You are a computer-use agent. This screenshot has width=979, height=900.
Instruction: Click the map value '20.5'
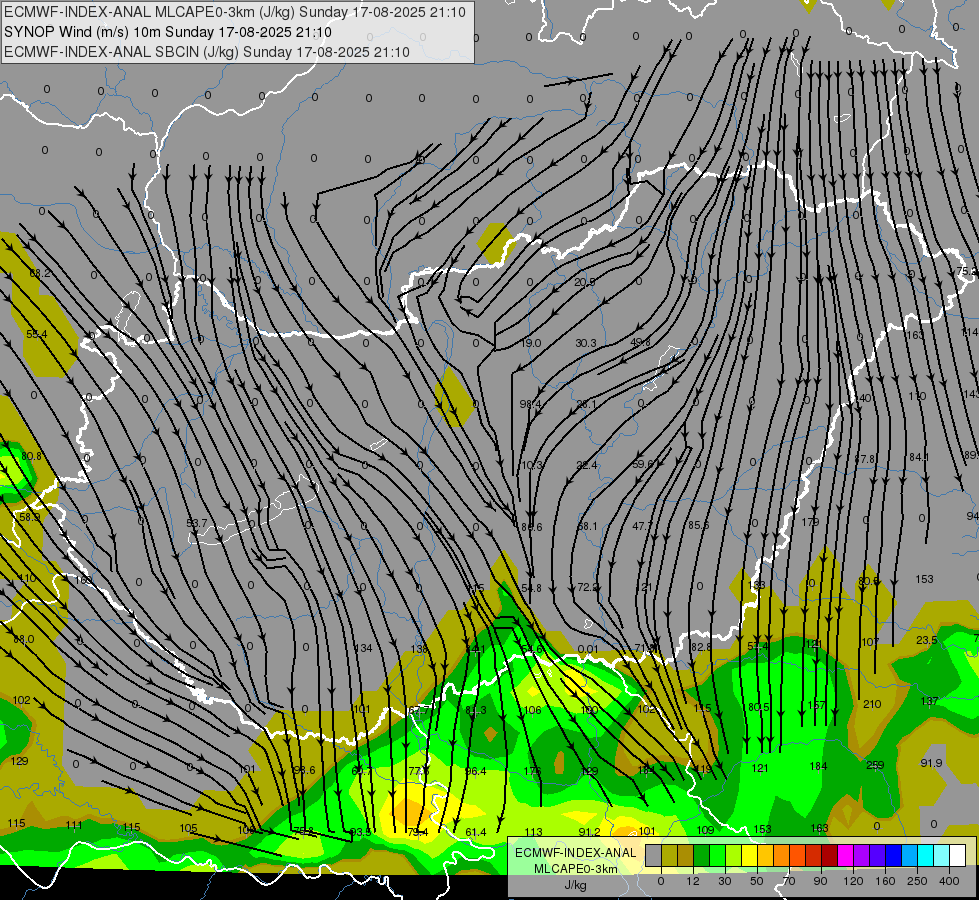pyautogui.click(x=584, y=282)
